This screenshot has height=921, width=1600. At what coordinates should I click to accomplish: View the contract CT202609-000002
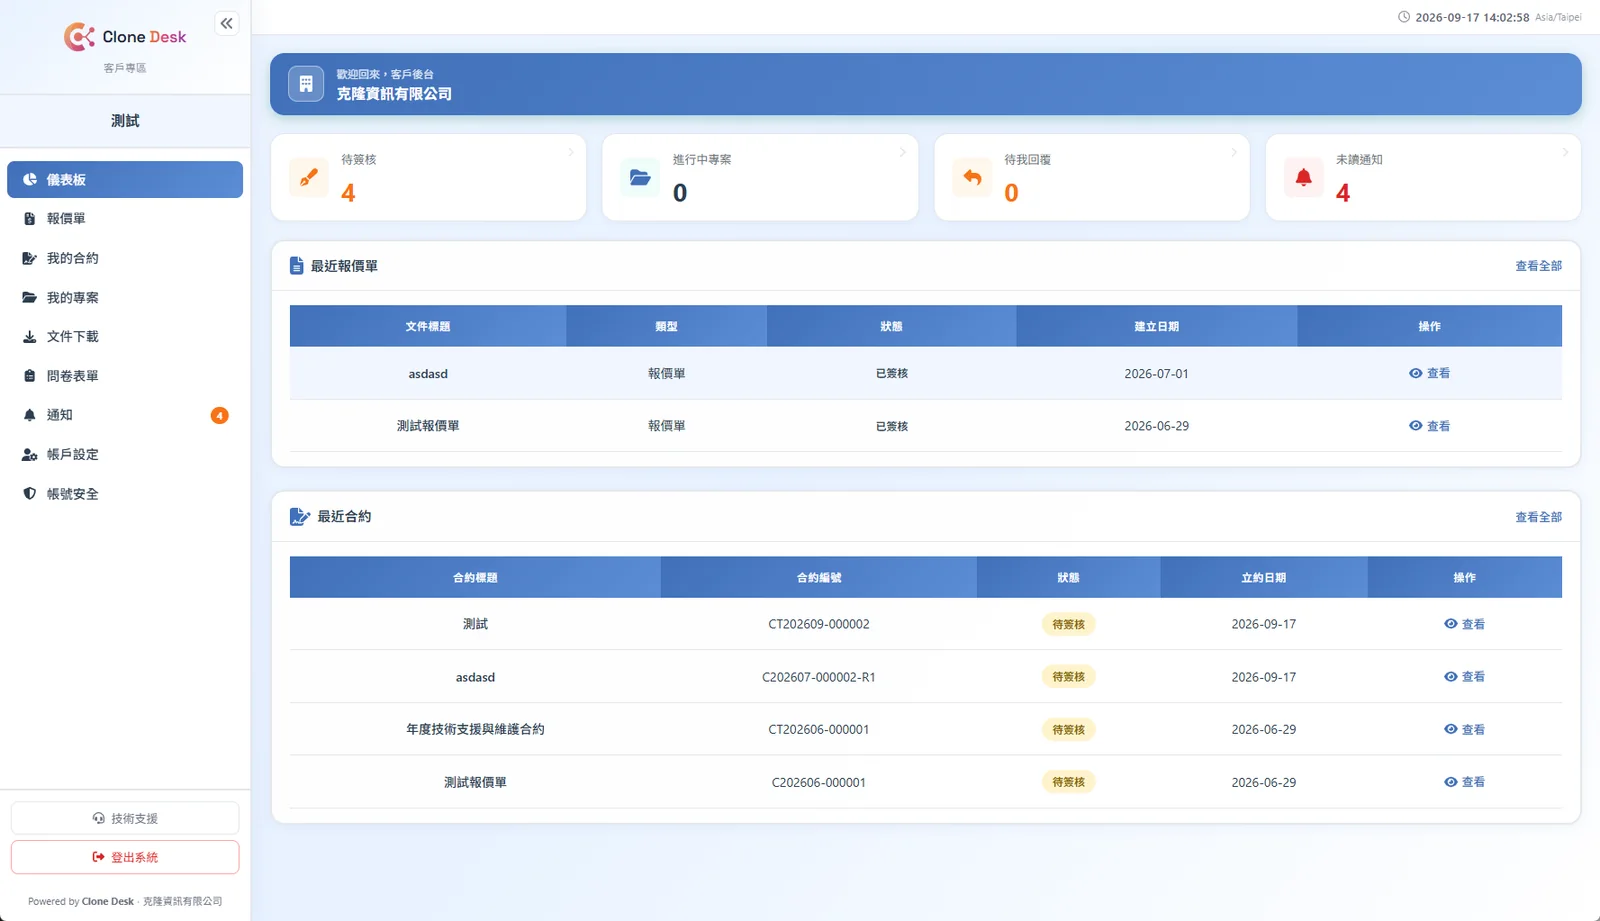[x=1464, y=624]
